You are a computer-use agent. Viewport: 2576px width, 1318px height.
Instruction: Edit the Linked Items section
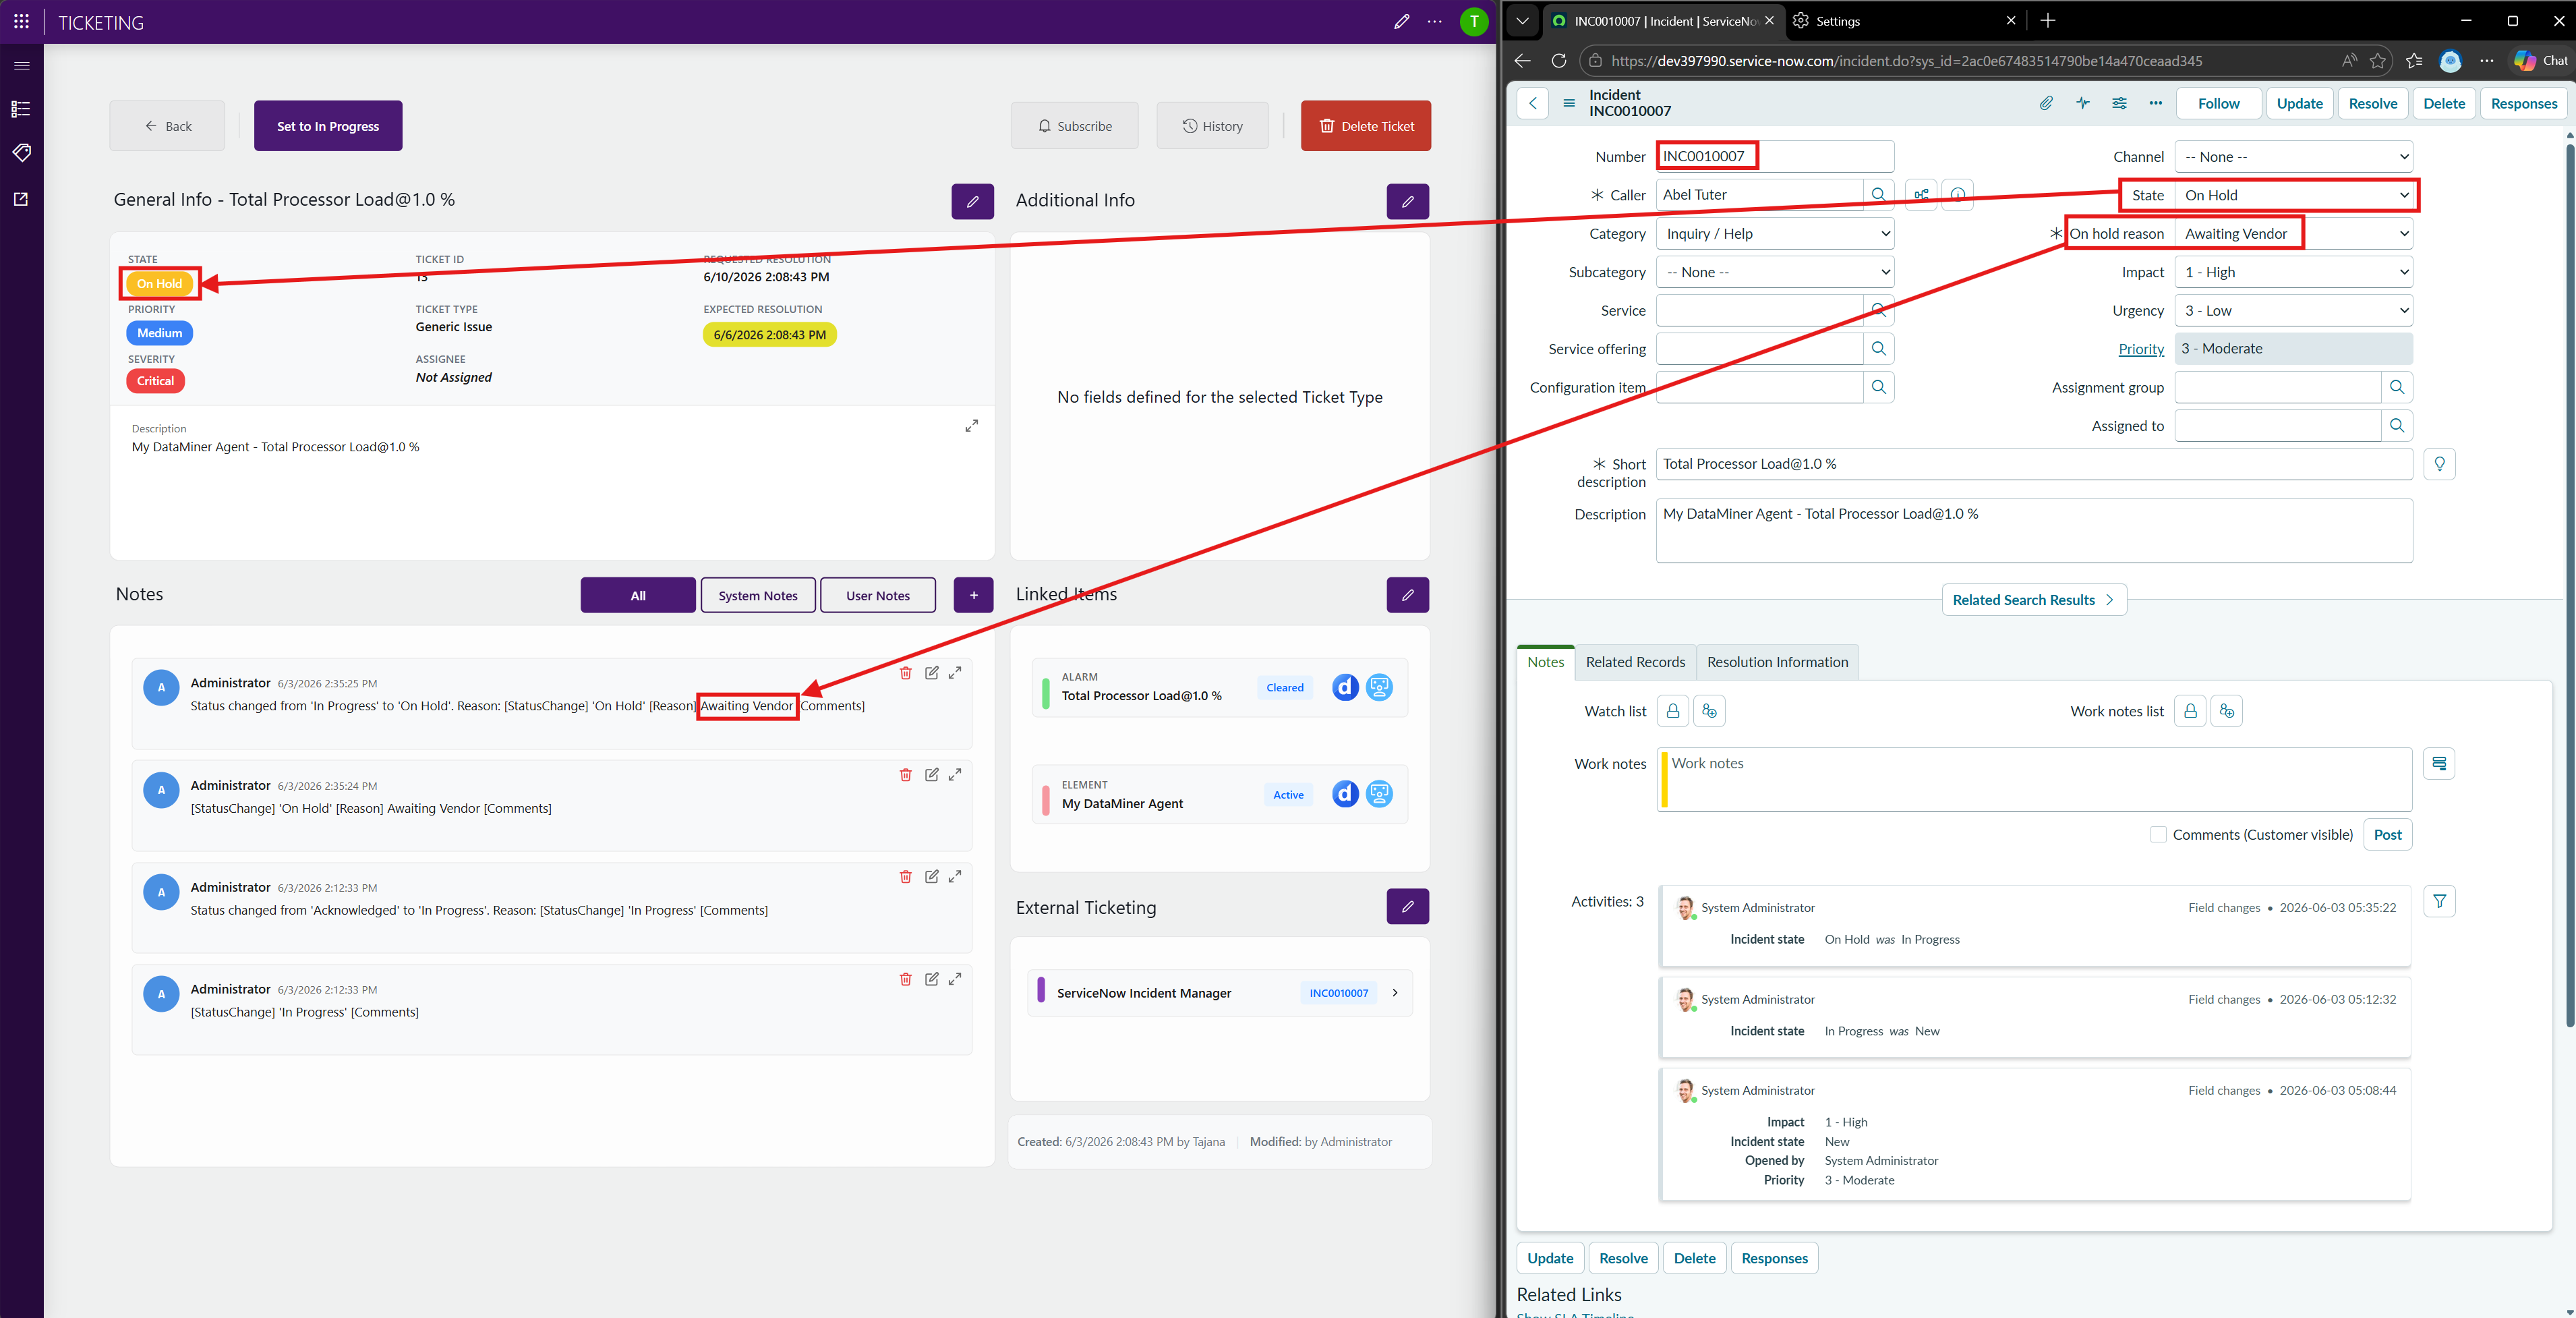click(x=1407, y=595)
